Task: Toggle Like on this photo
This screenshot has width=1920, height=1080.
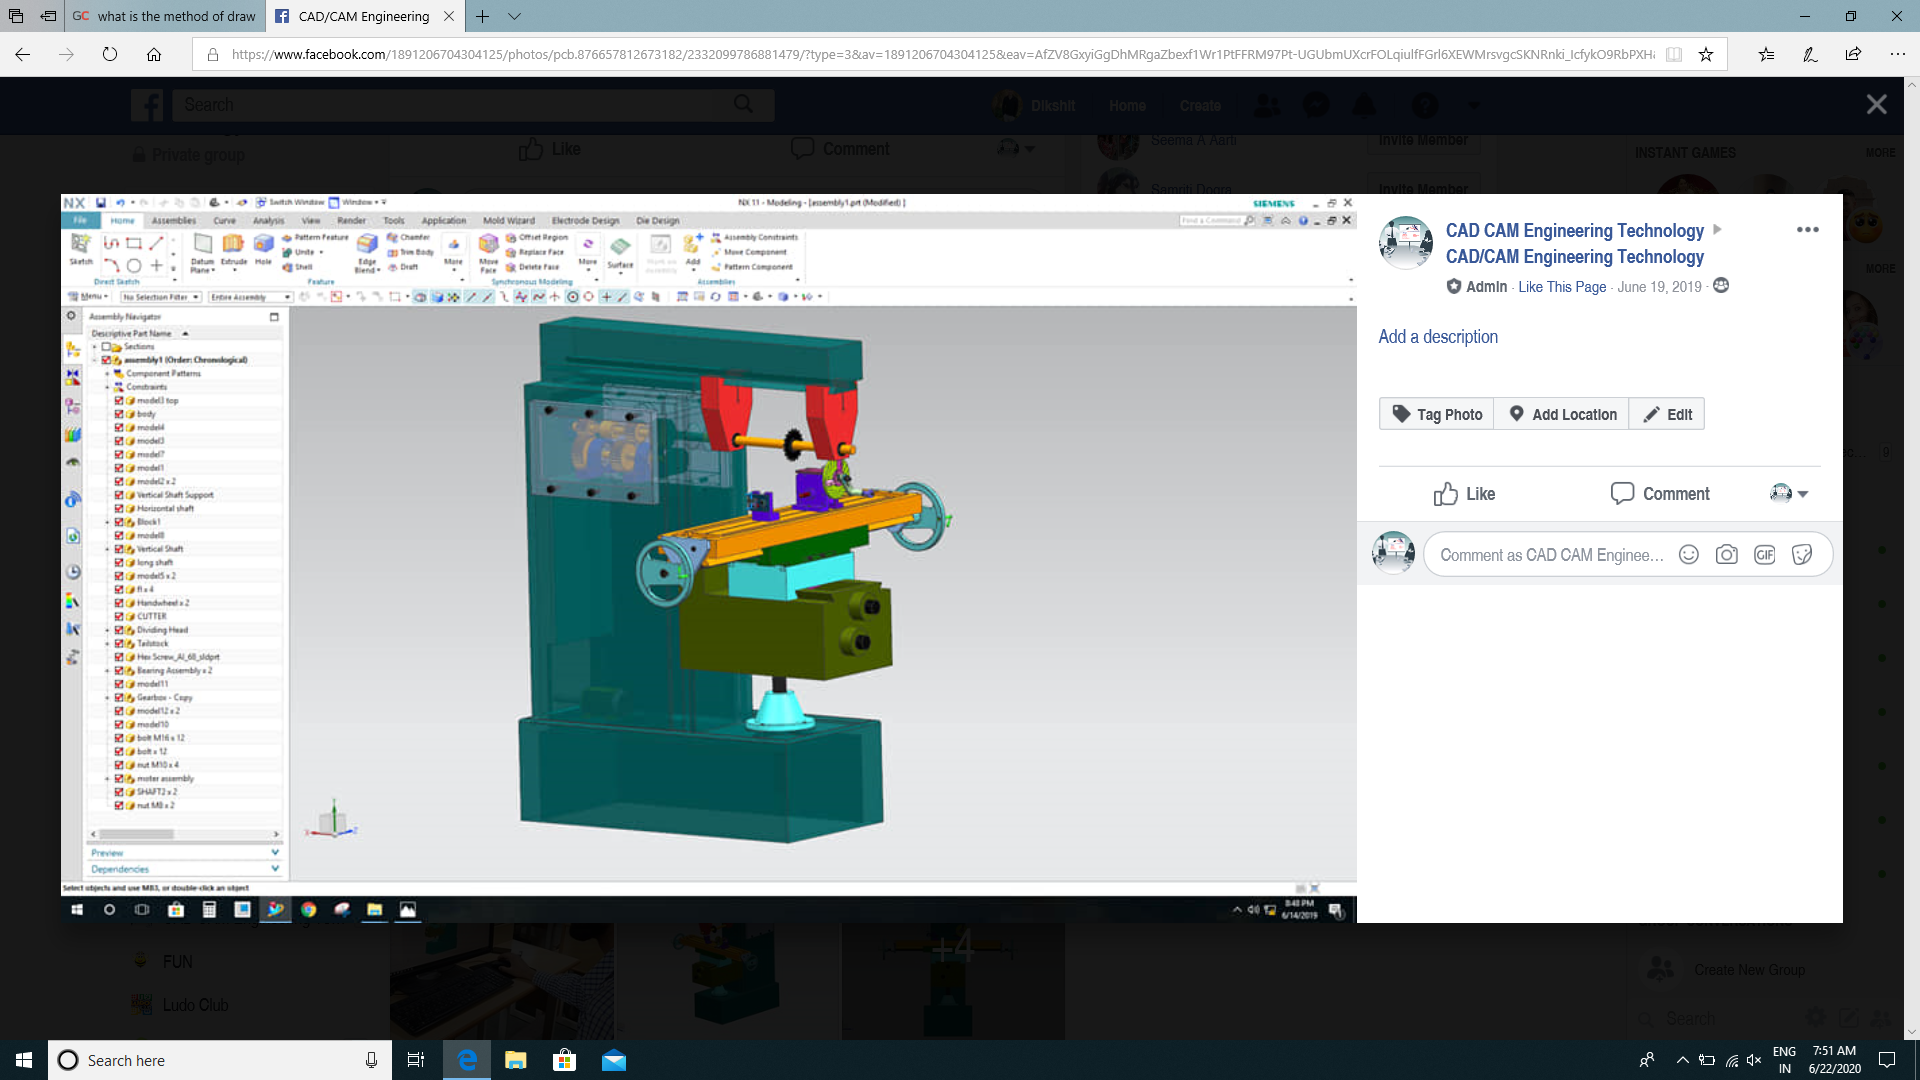Action: (1464, 494)
